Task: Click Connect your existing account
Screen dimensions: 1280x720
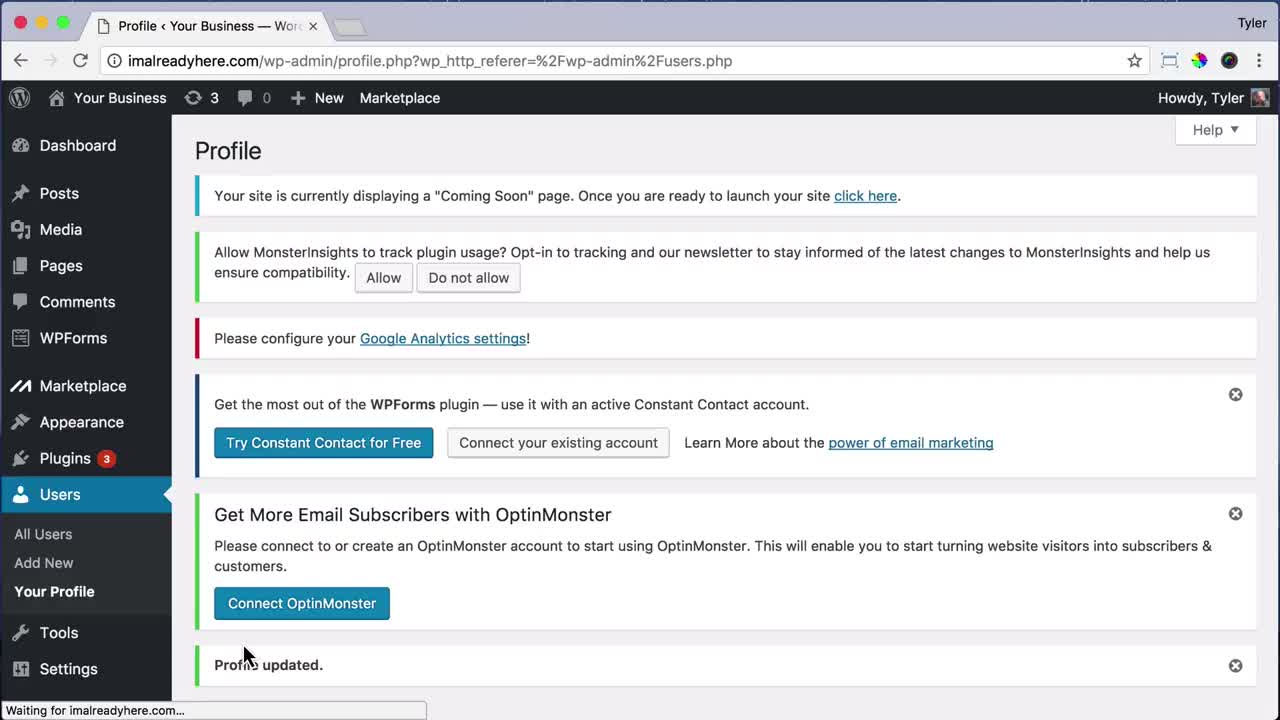Action: pos(558,443)
